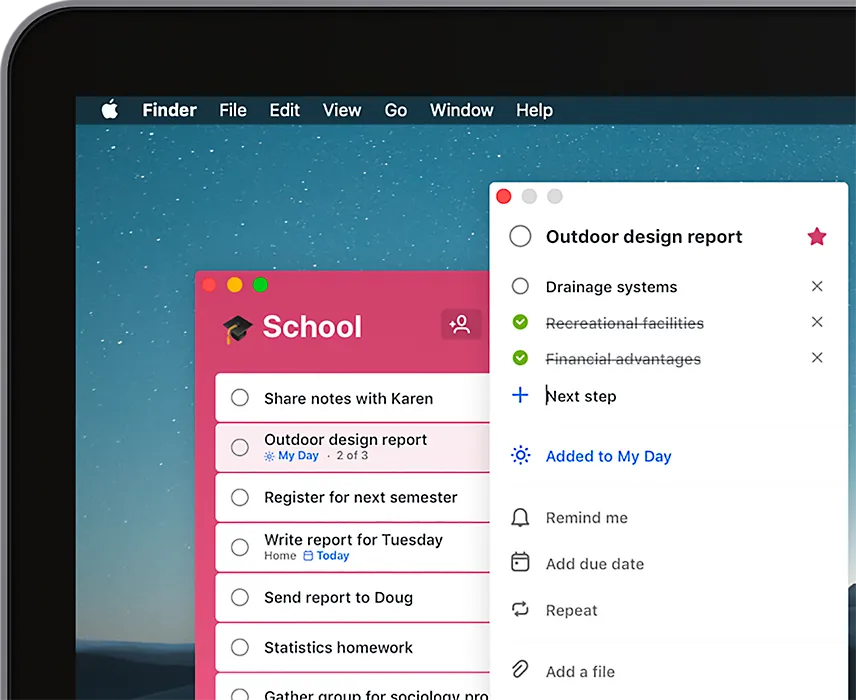This screenshot has height=700, width=856.
Task: Click the bell icon for Remind me
Action: (x=520, y=518)
